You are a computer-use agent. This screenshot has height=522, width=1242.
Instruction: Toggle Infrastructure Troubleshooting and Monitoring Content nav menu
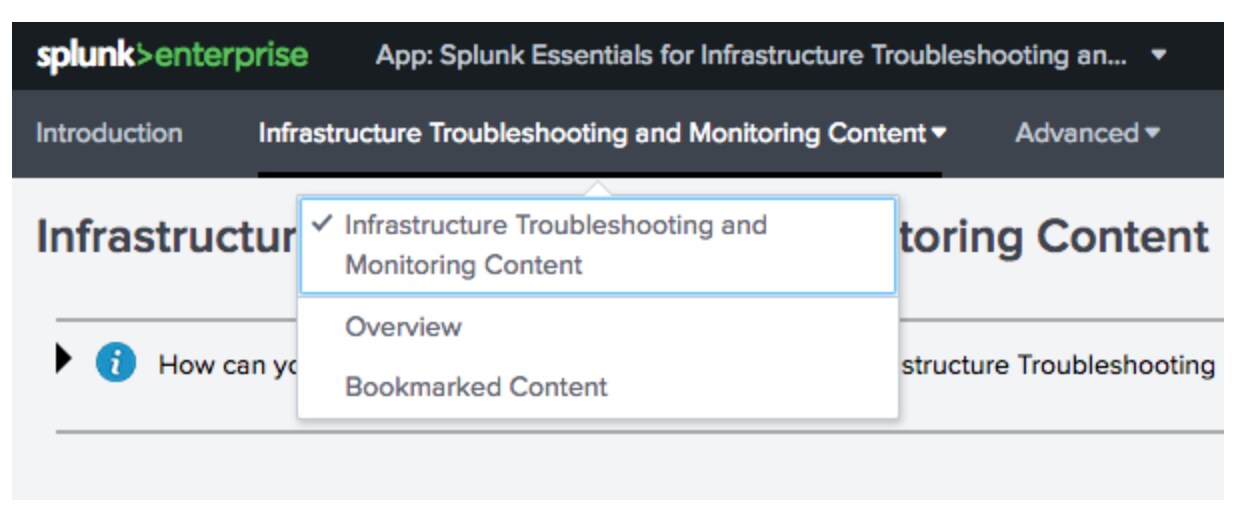point(601,133)
